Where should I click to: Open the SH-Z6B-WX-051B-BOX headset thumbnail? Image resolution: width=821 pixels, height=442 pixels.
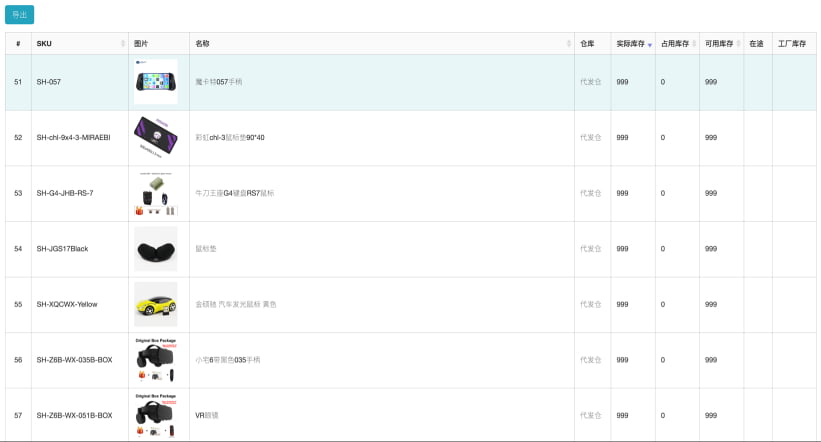(x=156, y=415)
